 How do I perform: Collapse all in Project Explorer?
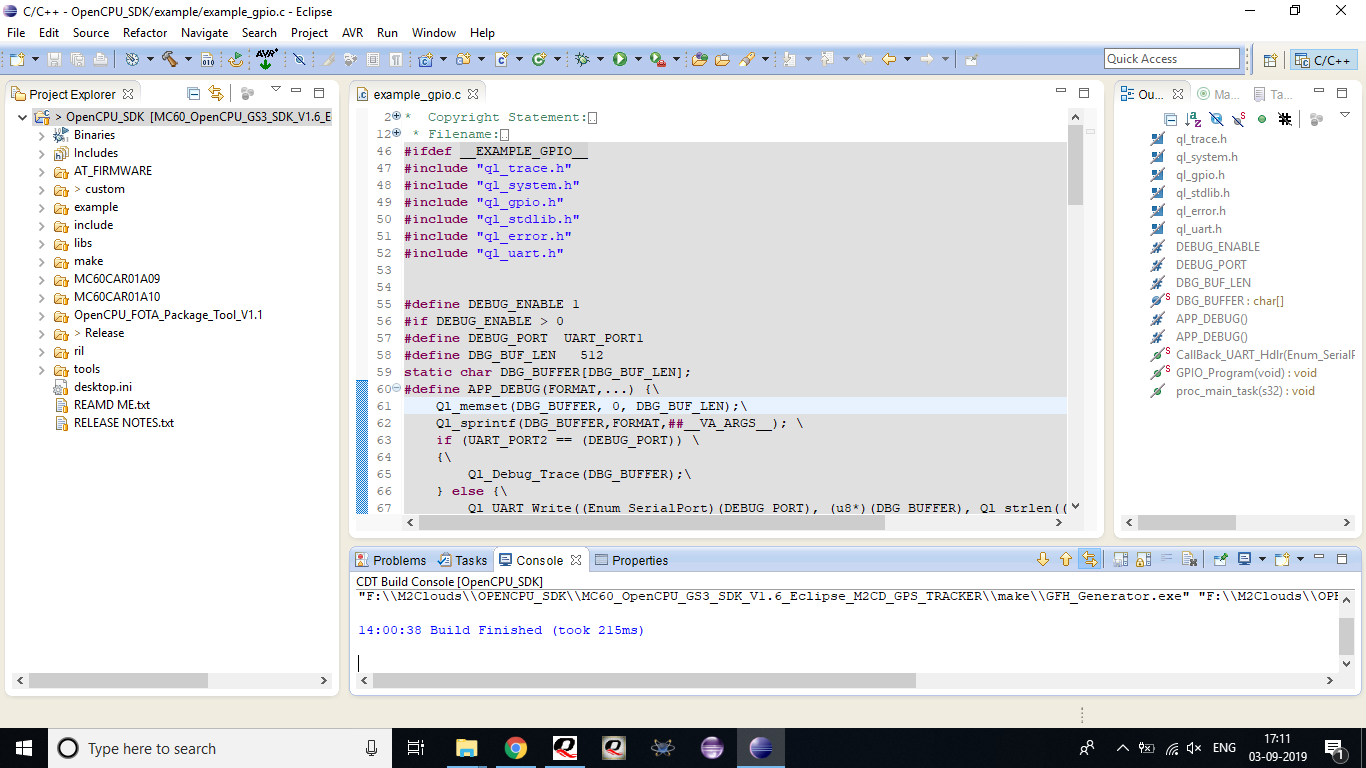point(194,94)
